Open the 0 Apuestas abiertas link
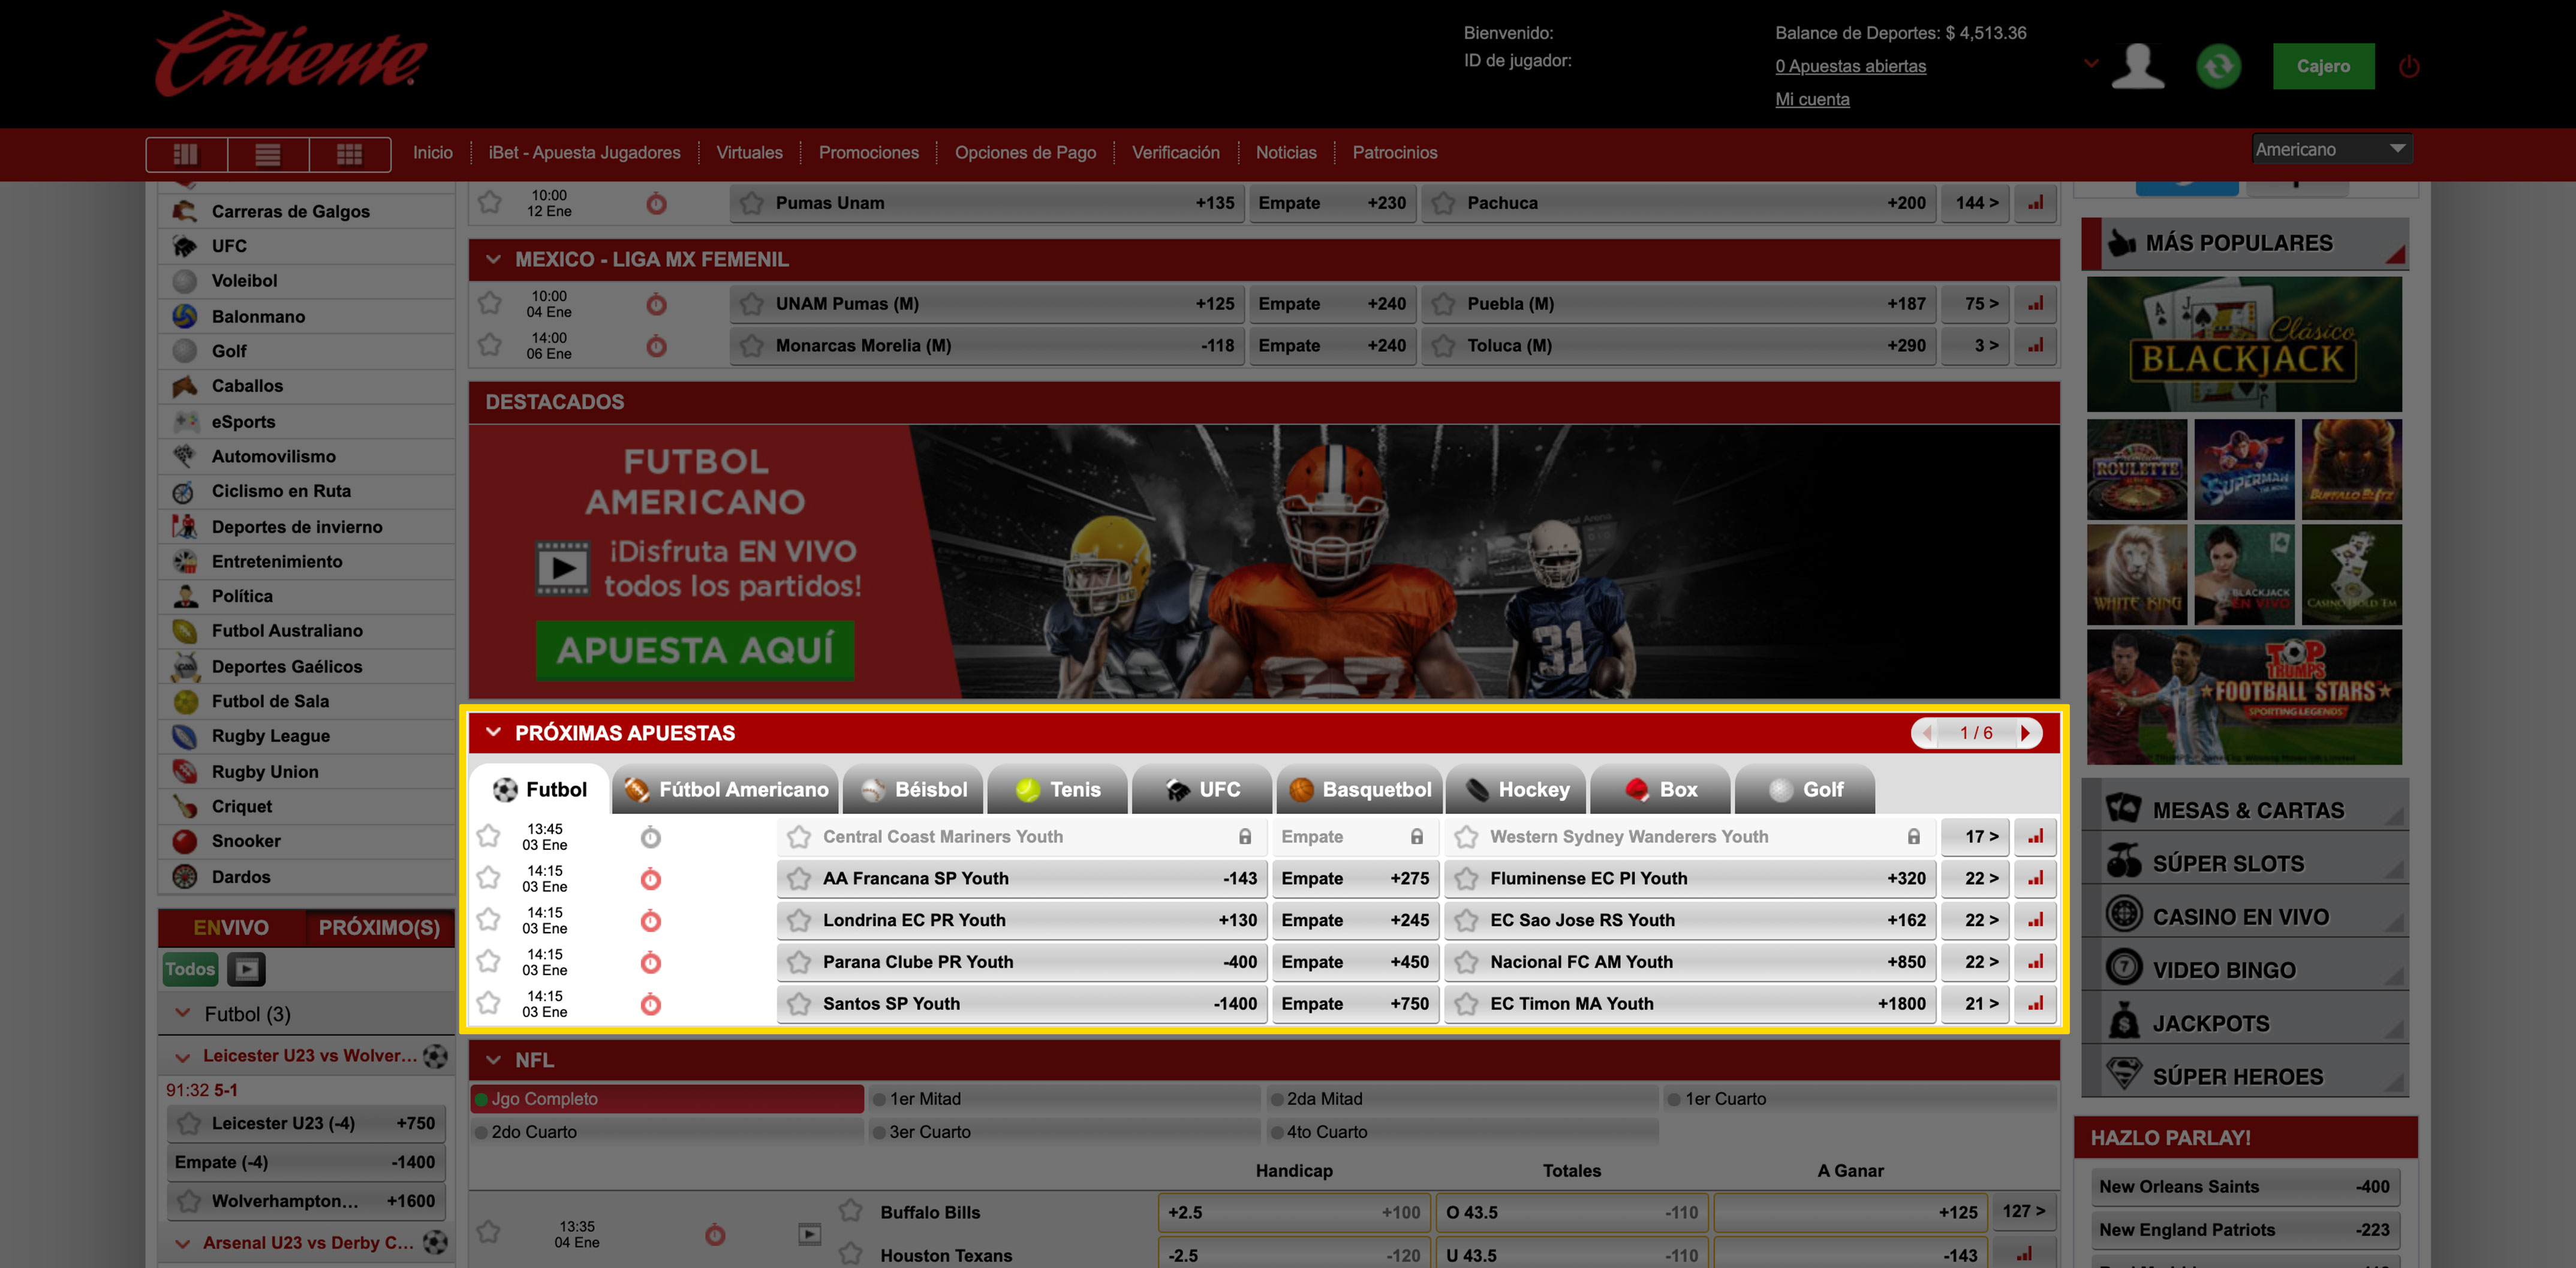Screen dimensions: 2576x1268 (1850, 66)
